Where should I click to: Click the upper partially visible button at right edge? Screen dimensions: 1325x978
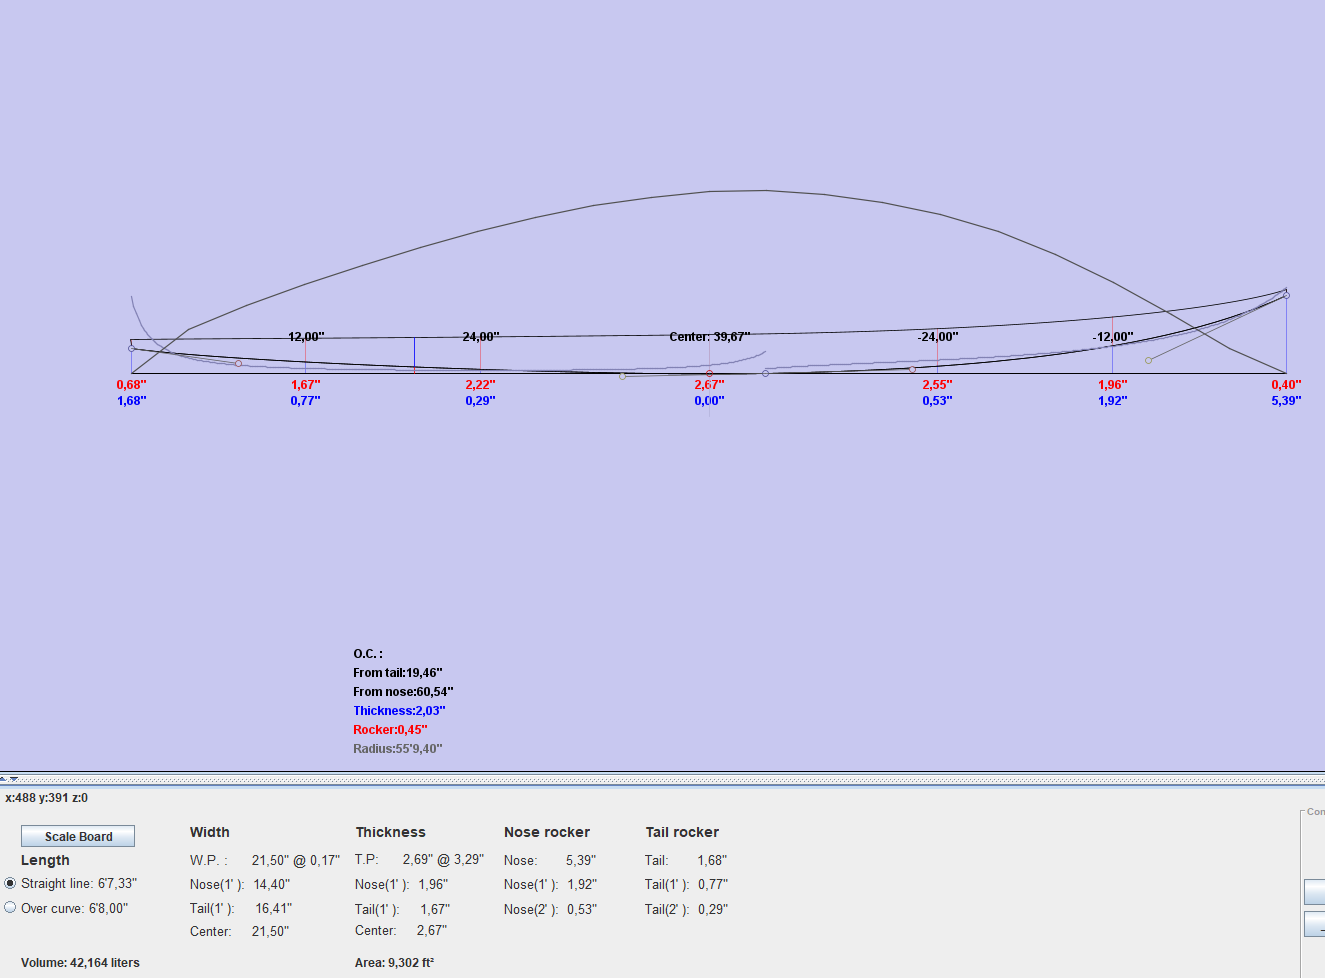tap(1314, 891)
